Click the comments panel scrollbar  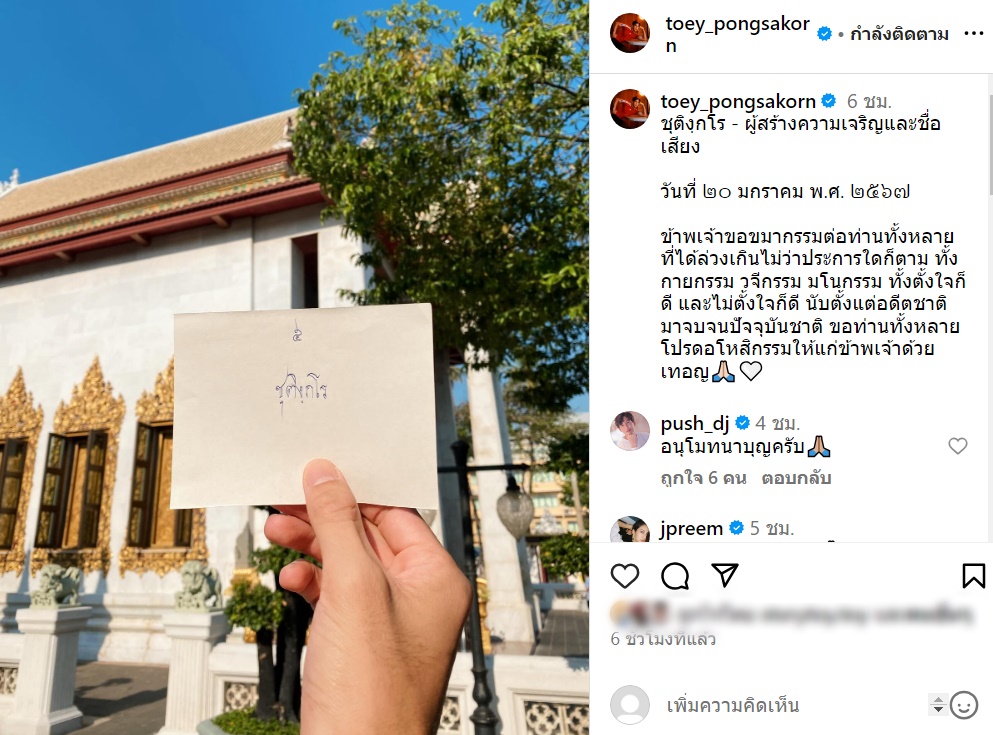pyautogui.click(x=989, y=146)
